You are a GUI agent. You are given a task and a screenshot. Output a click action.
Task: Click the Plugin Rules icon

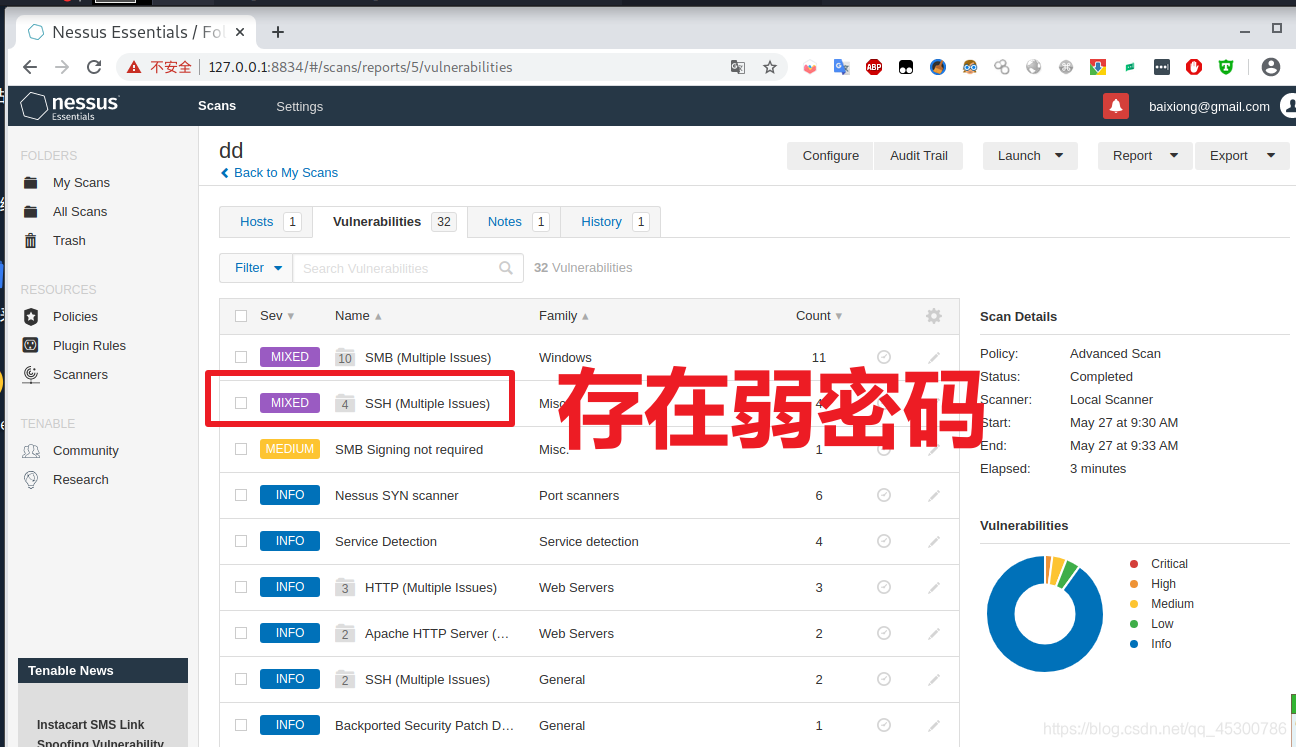point(31,346)
